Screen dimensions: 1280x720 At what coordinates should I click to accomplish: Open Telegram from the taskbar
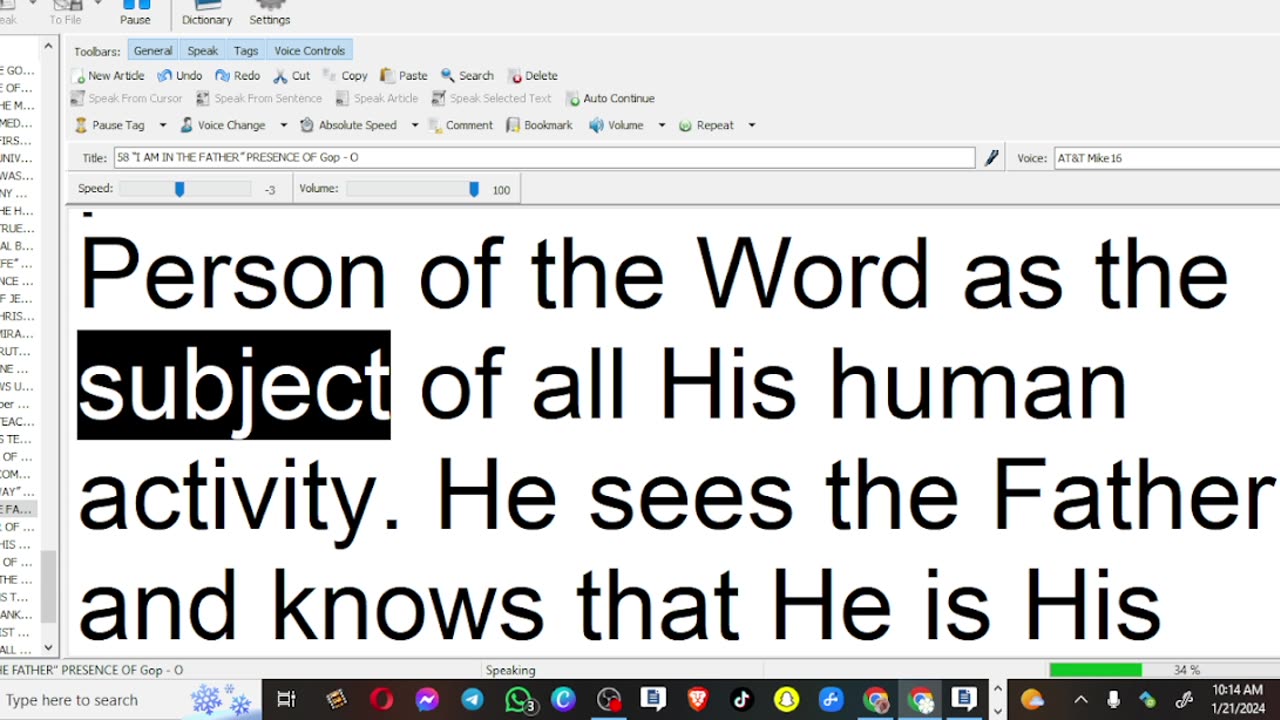472,700
